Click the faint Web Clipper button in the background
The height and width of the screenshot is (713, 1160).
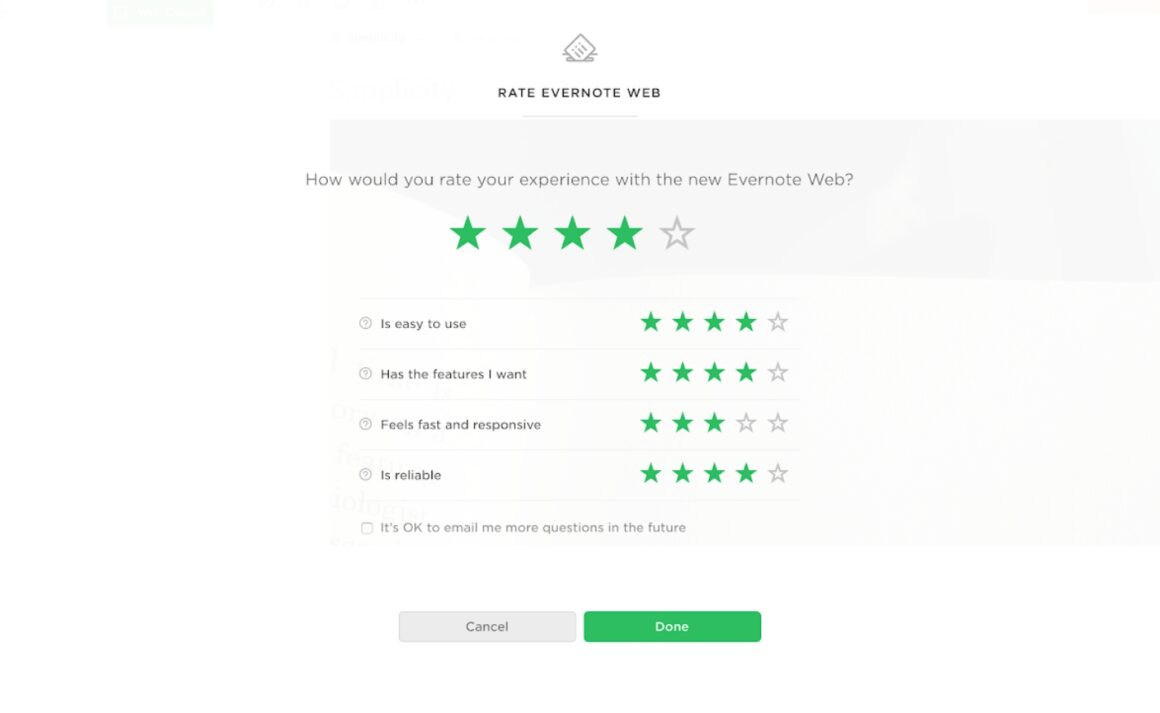coord(159,13)
